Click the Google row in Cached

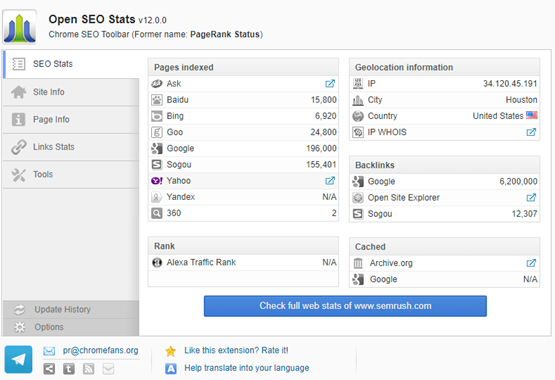pos(445,279)
